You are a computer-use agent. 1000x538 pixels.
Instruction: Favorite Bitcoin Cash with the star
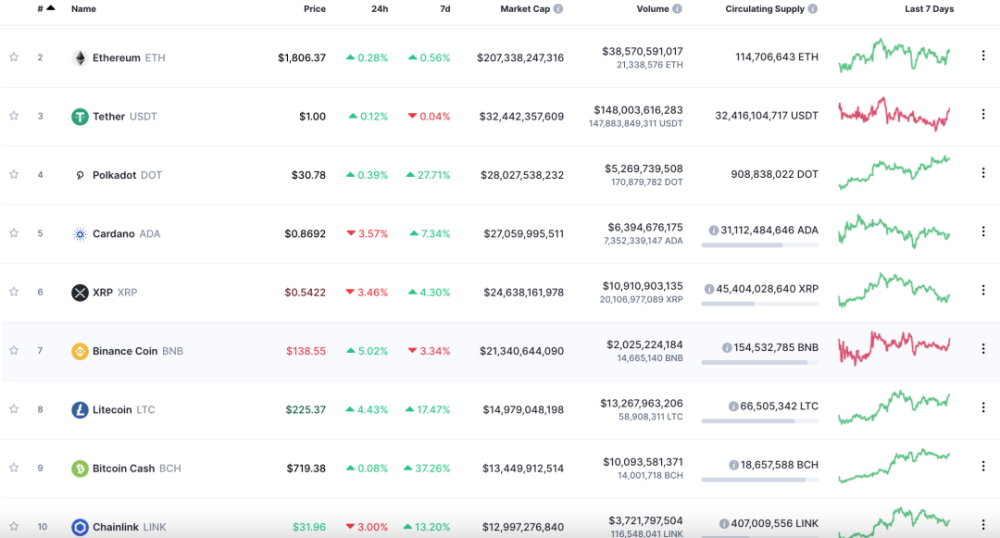click(x=14, y=468)
